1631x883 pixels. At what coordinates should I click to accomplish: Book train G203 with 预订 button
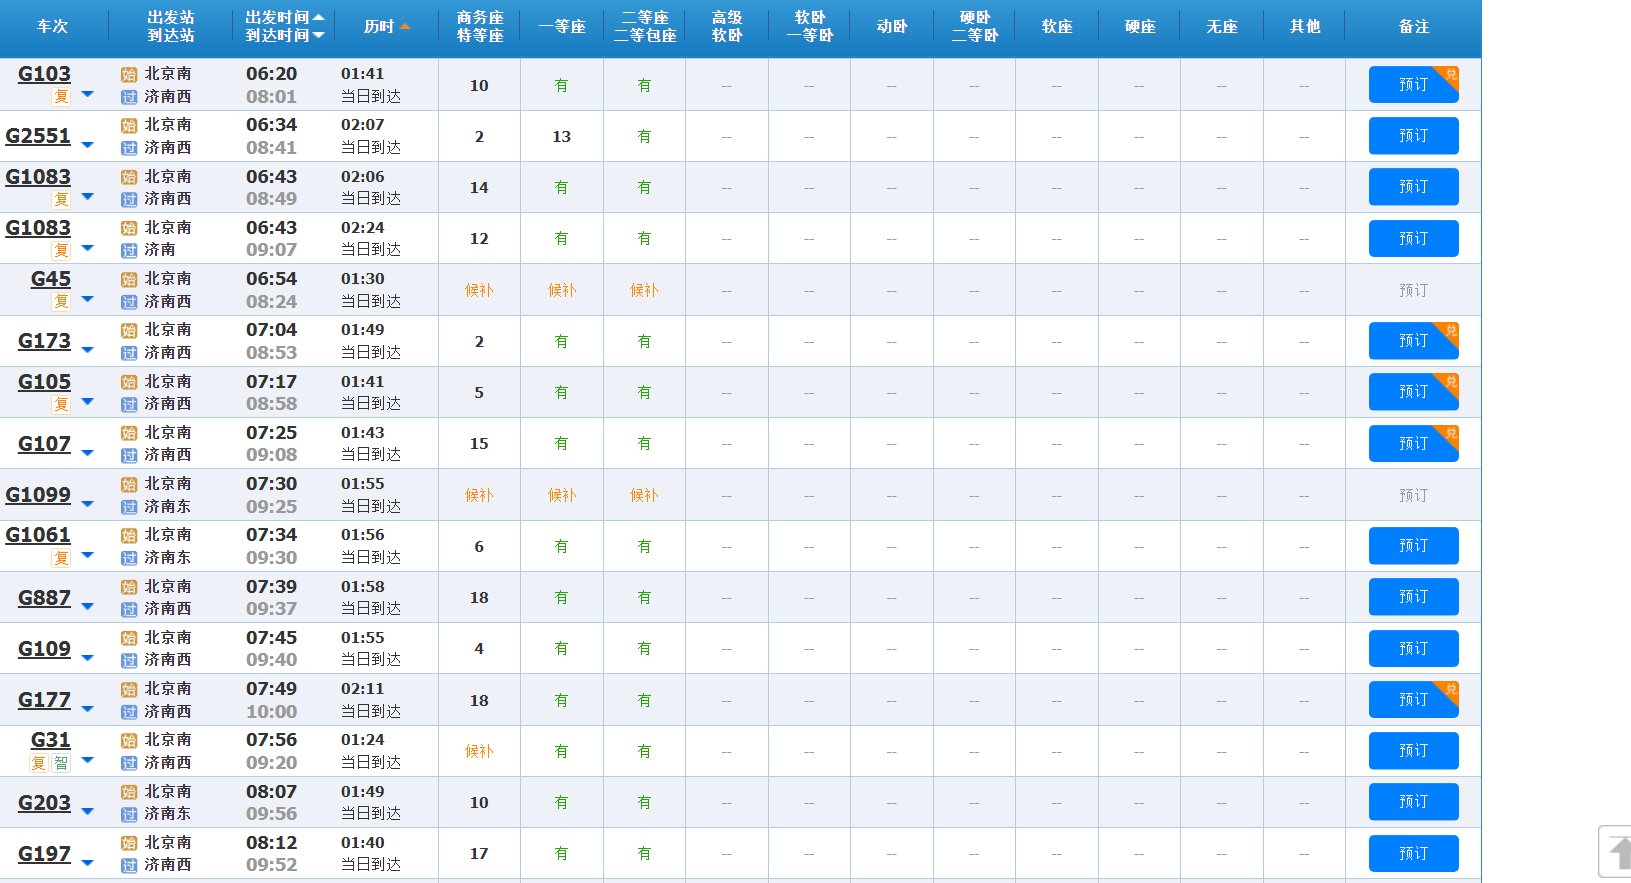[x=1413, y=802]
